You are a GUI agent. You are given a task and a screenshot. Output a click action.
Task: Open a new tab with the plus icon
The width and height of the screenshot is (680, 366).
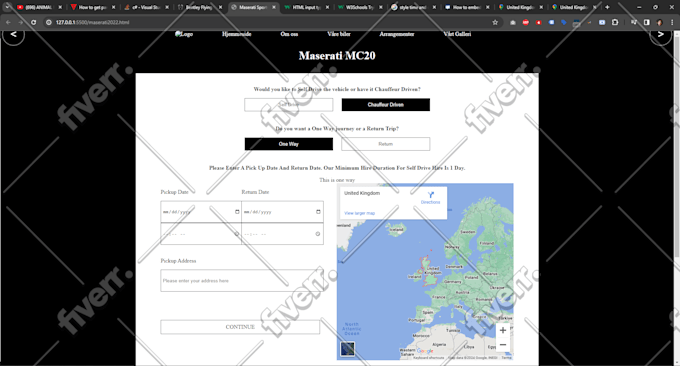tap(607, 7)
